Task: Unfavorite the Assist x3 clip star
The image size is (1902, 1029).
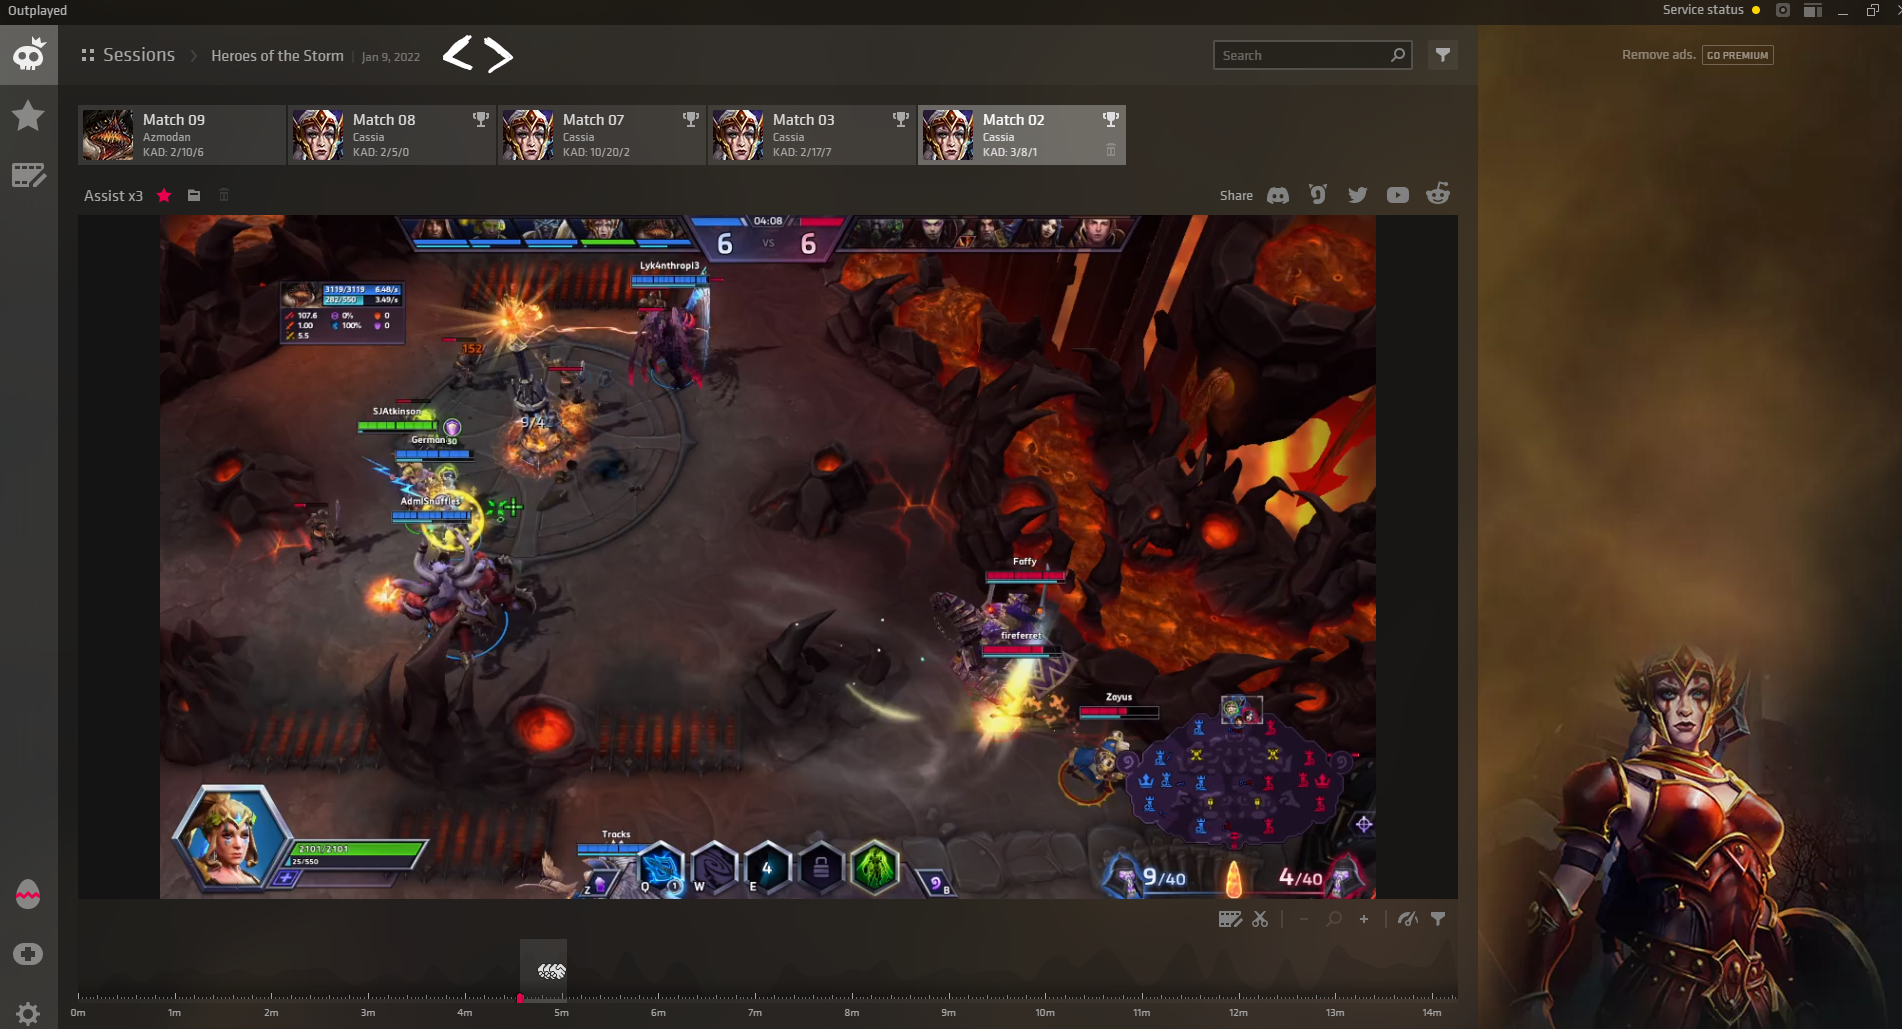Action: click(x=164, y=195)
